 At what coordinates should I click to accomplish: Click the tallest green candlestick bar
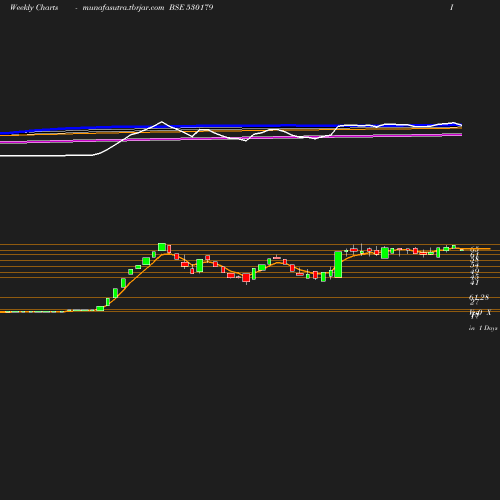338,264
